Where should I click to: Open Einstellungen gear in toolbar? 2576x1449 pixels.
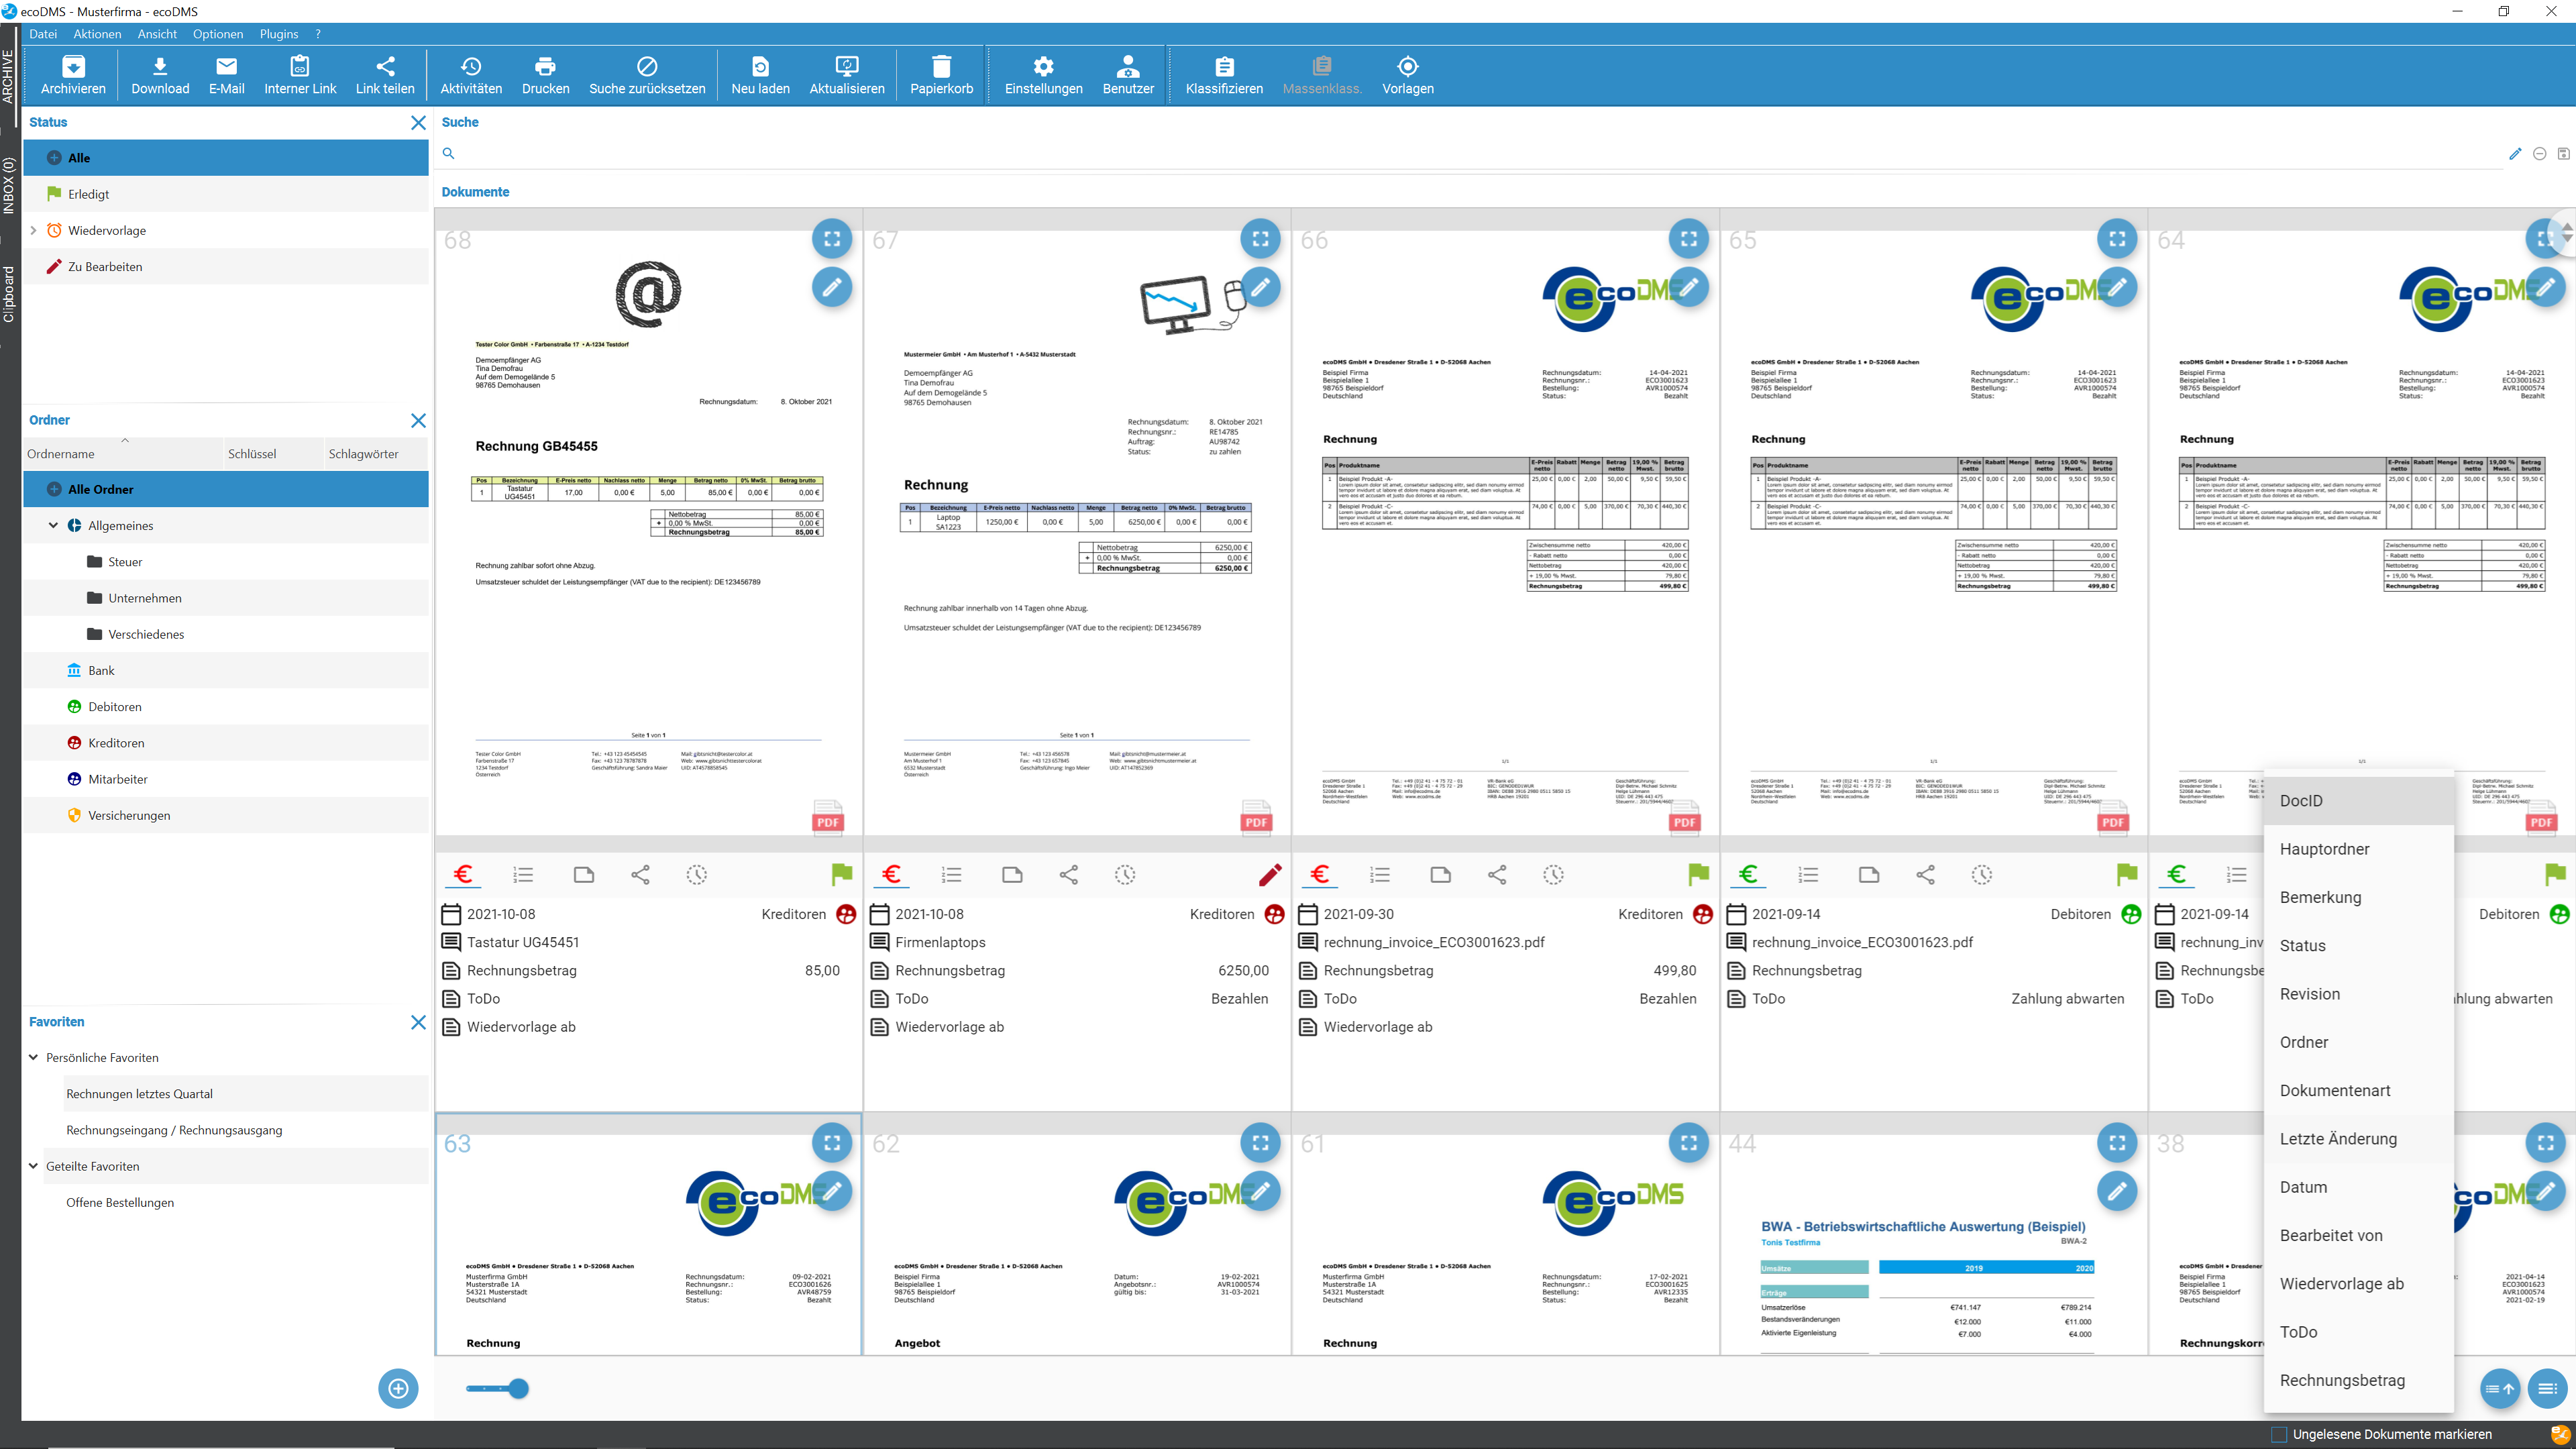(1043, 75)
